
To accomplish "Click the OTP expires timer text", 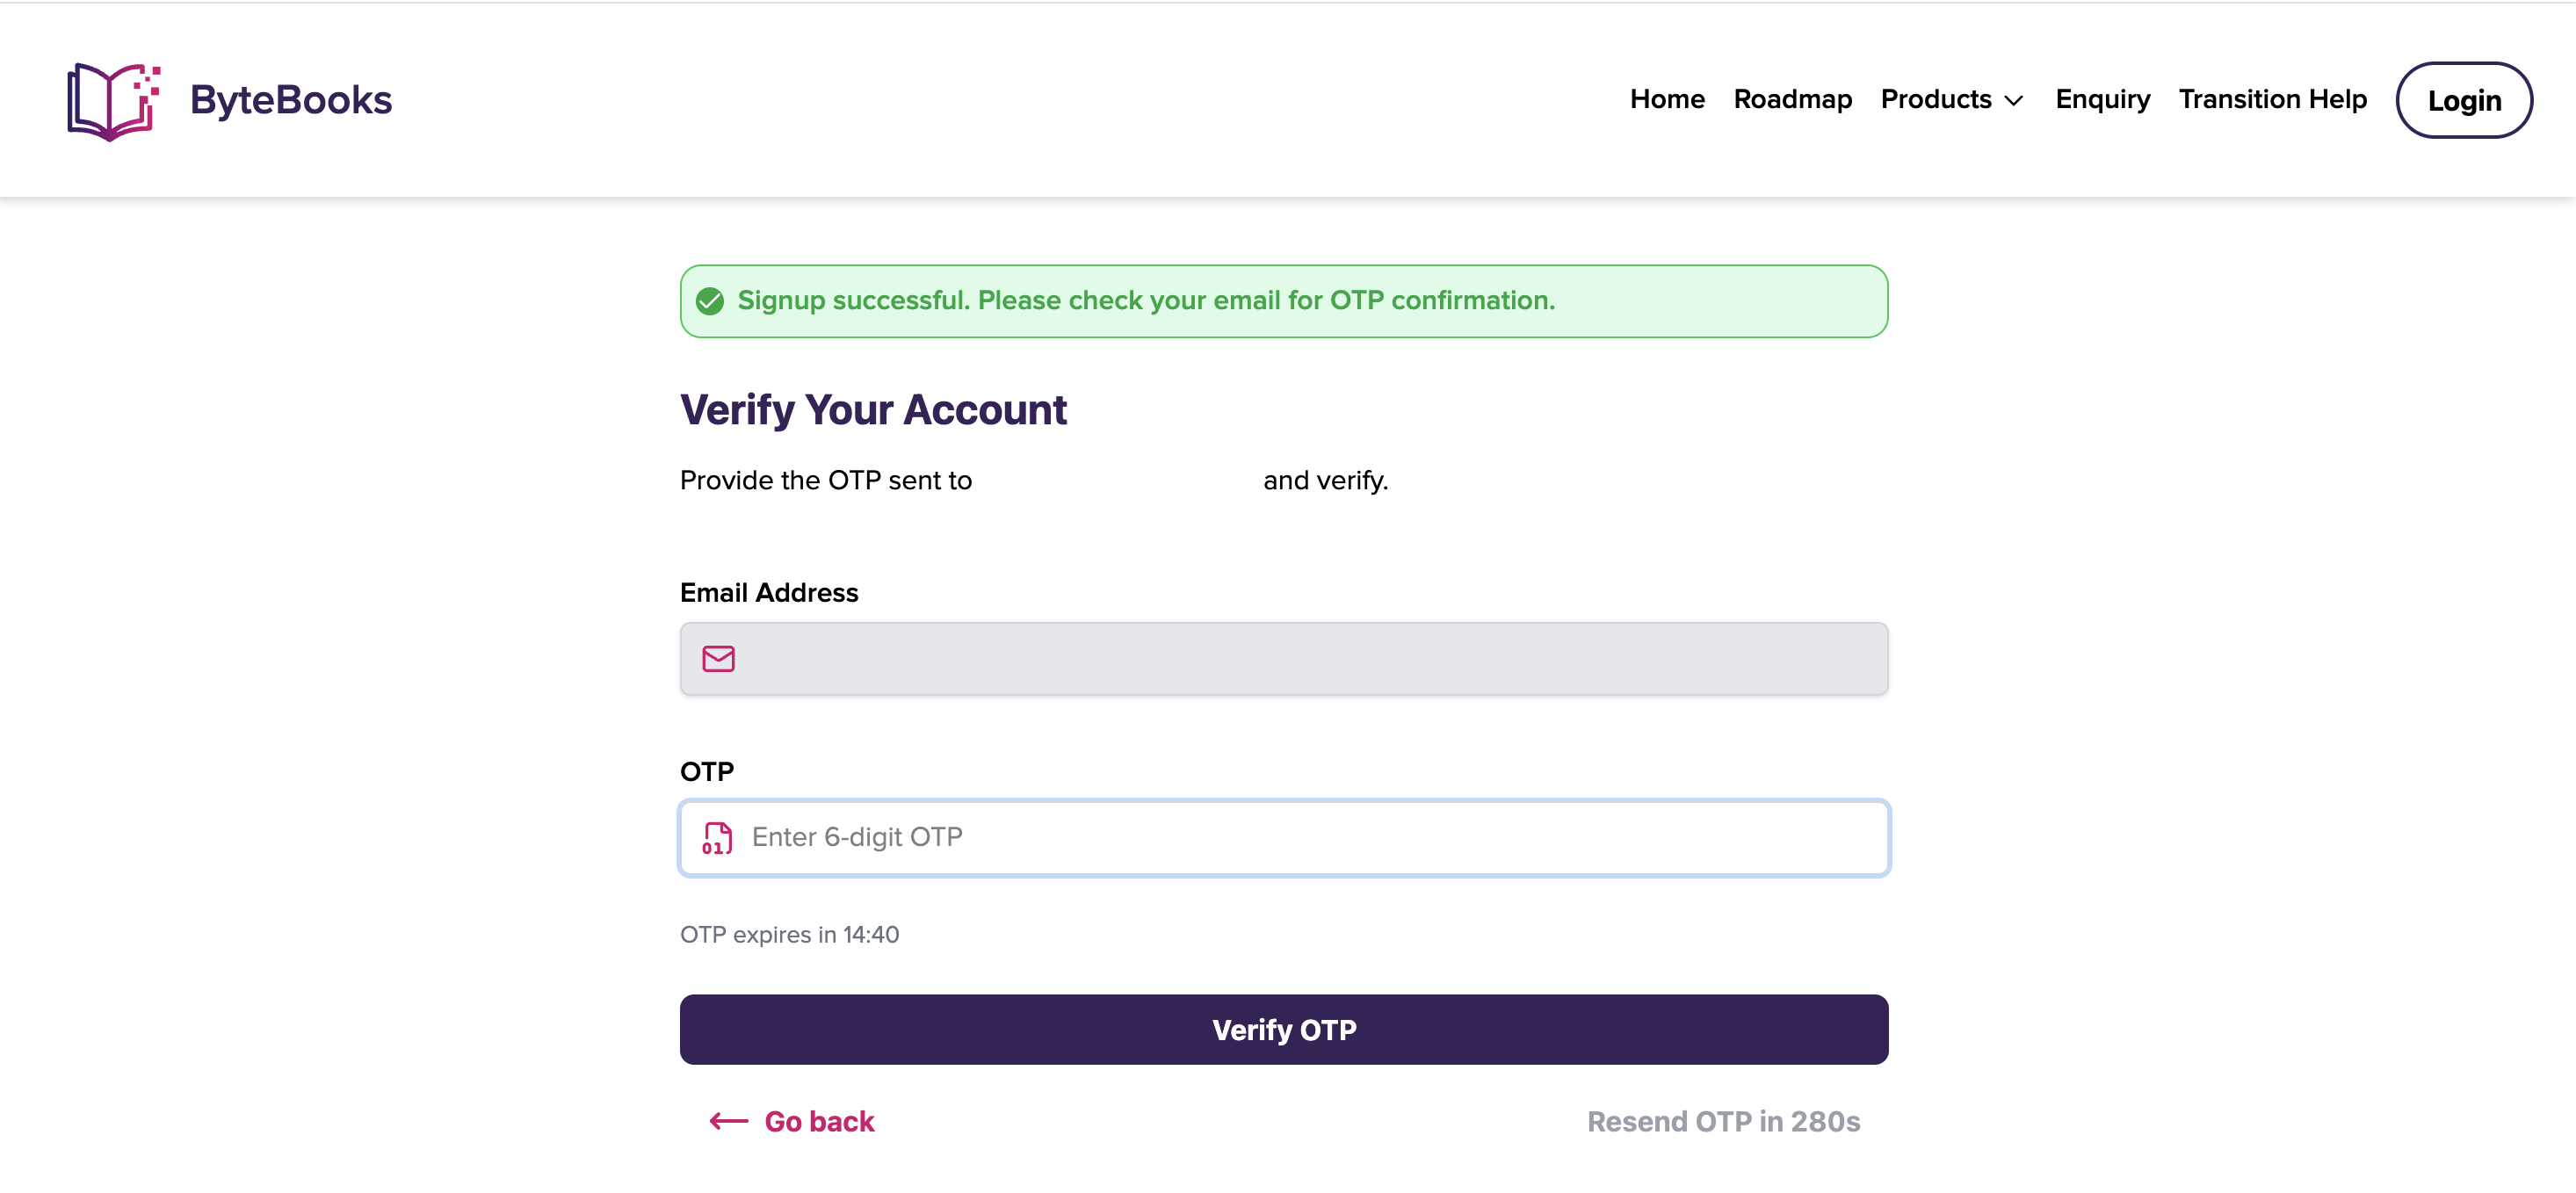I will [x=789, y=935].
